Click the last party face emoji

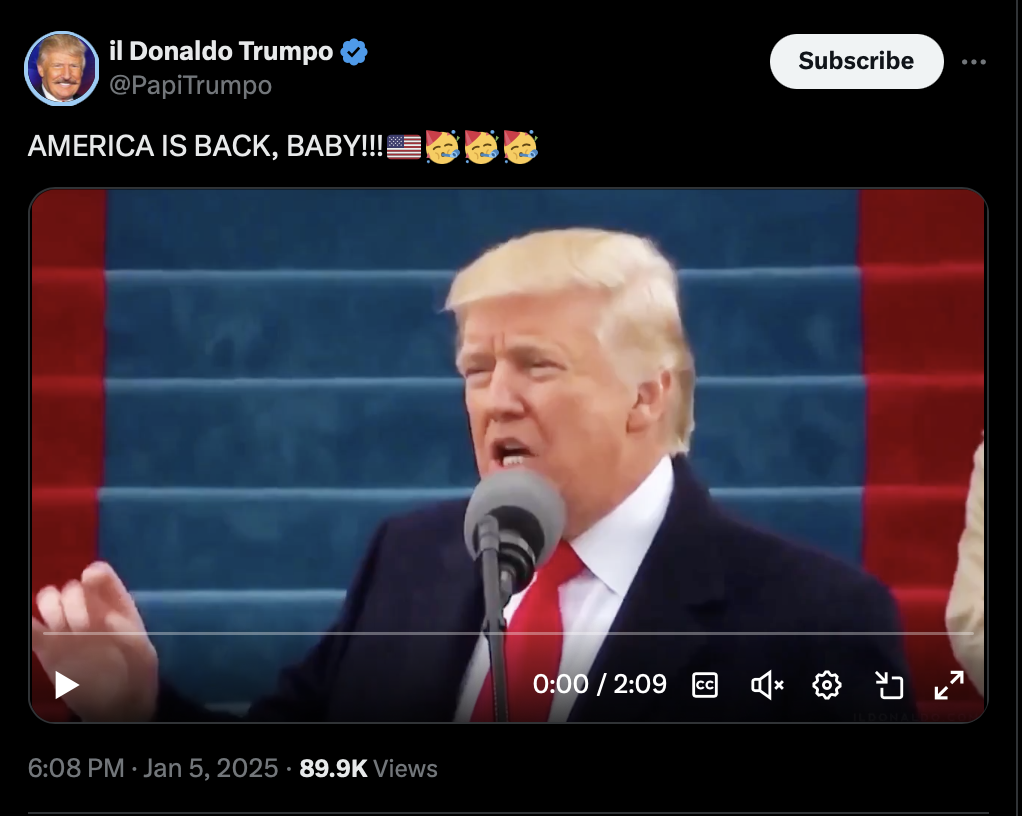520,146
